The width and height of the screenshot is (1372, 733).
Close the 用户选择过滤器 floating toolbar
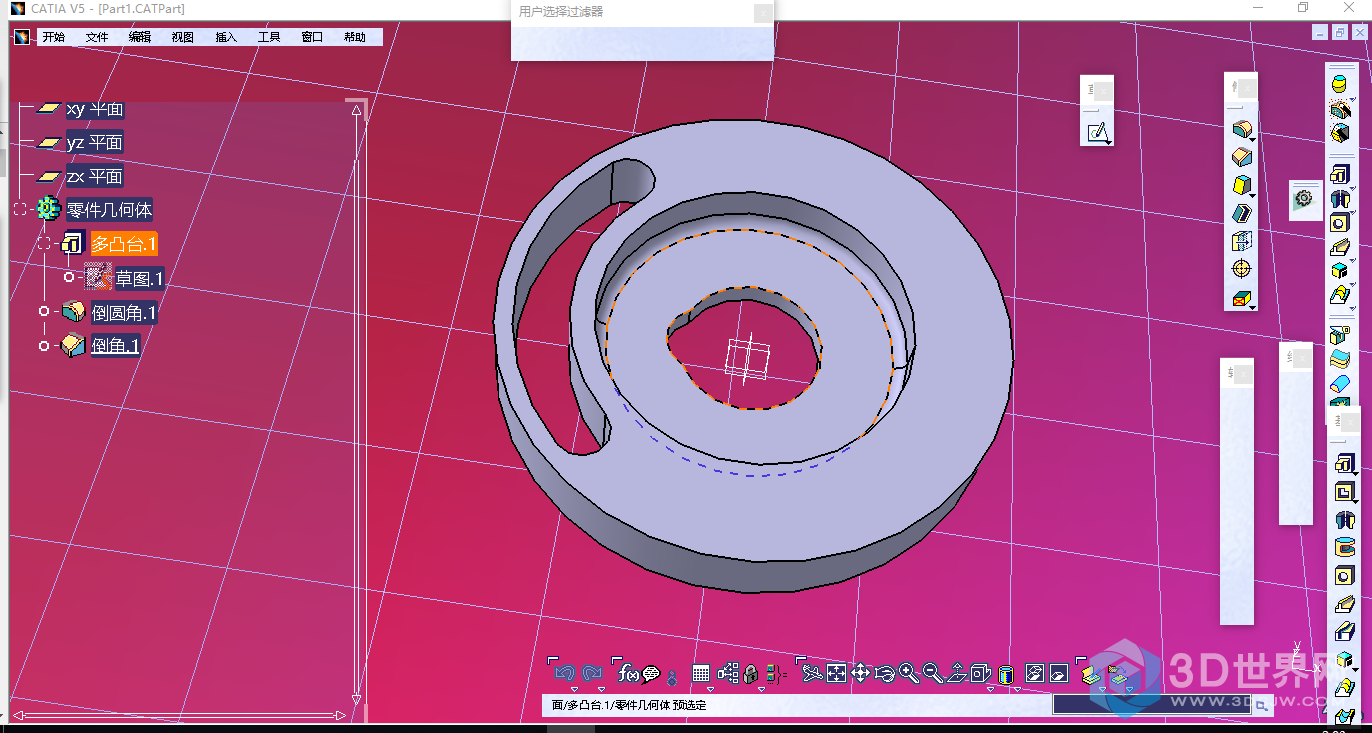763,13
